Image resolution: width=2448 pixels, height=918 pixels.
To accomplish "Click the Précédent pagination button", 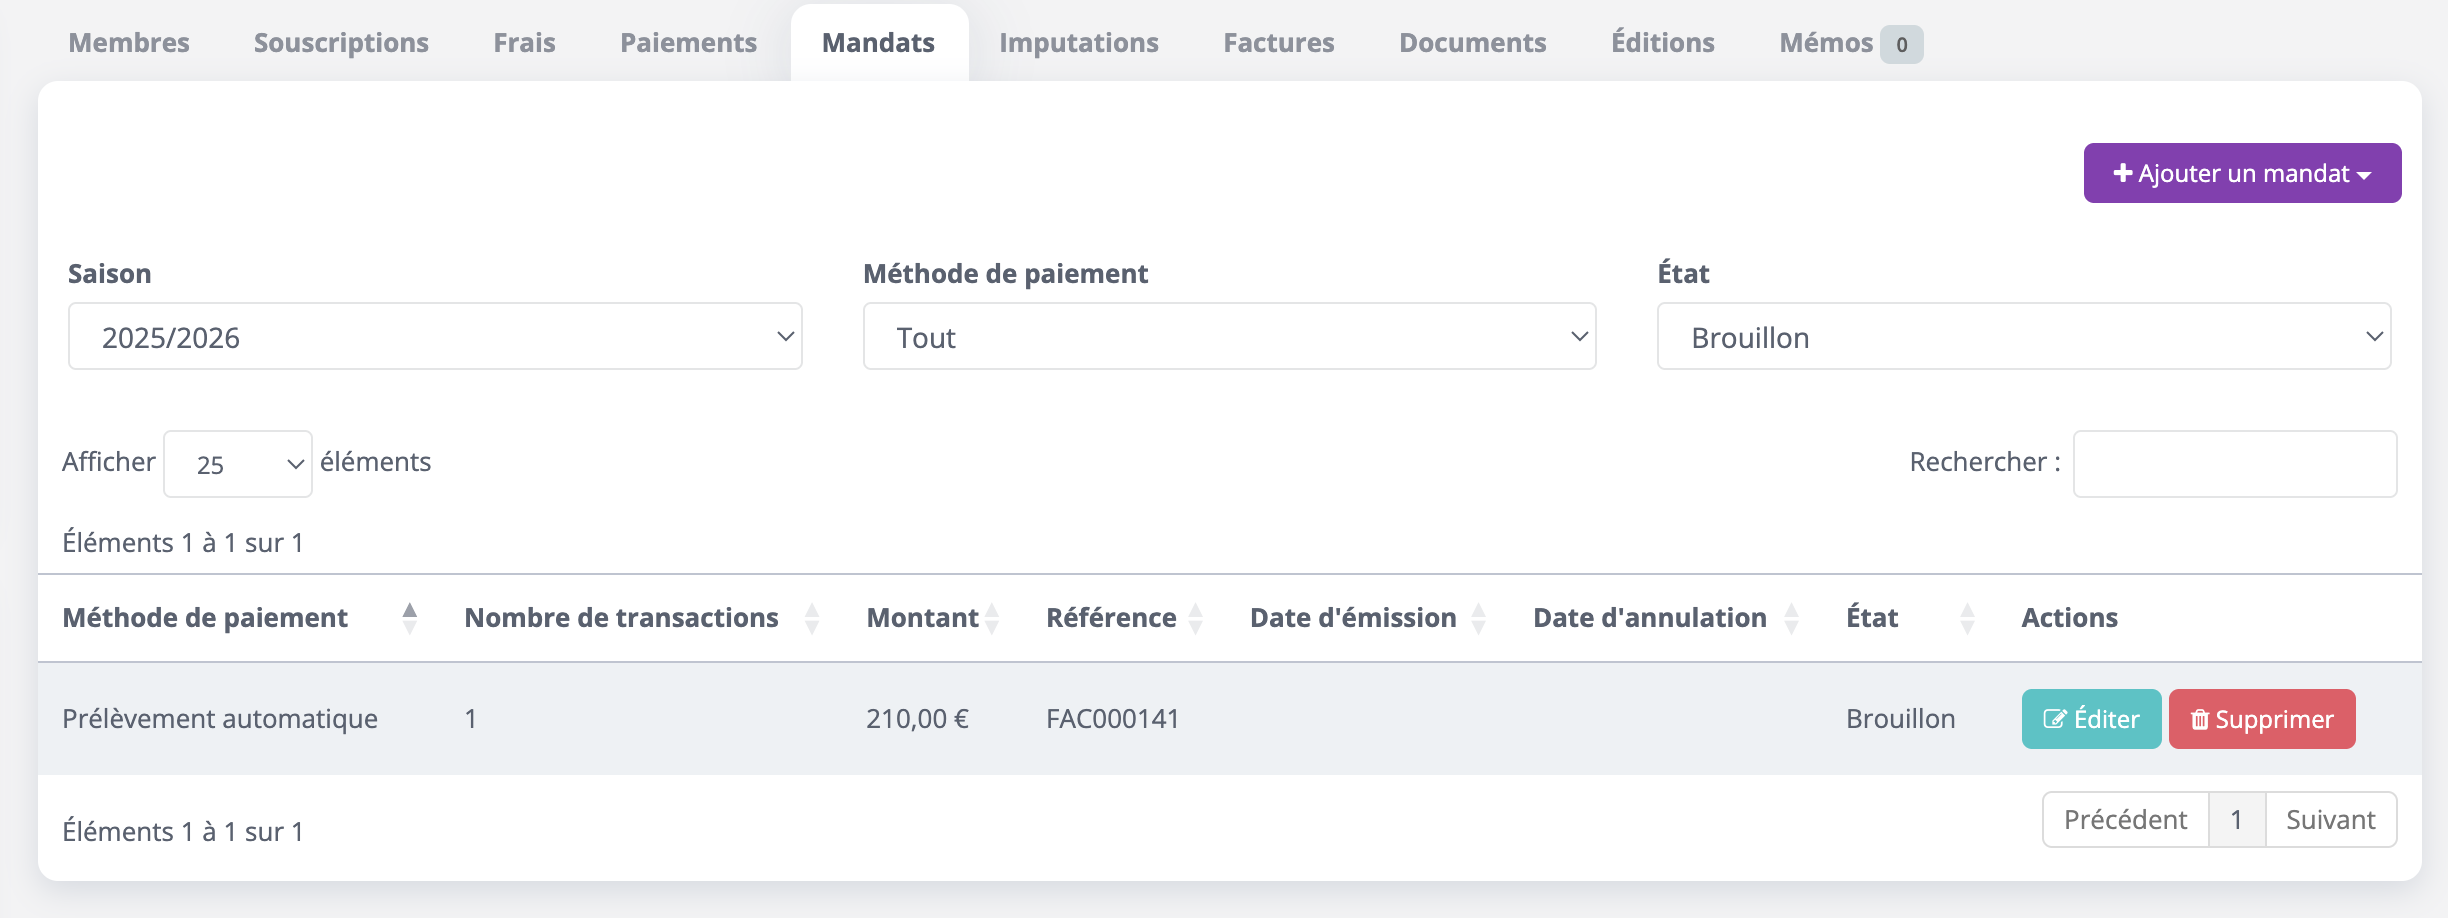I will click(x=2125, y=820).
